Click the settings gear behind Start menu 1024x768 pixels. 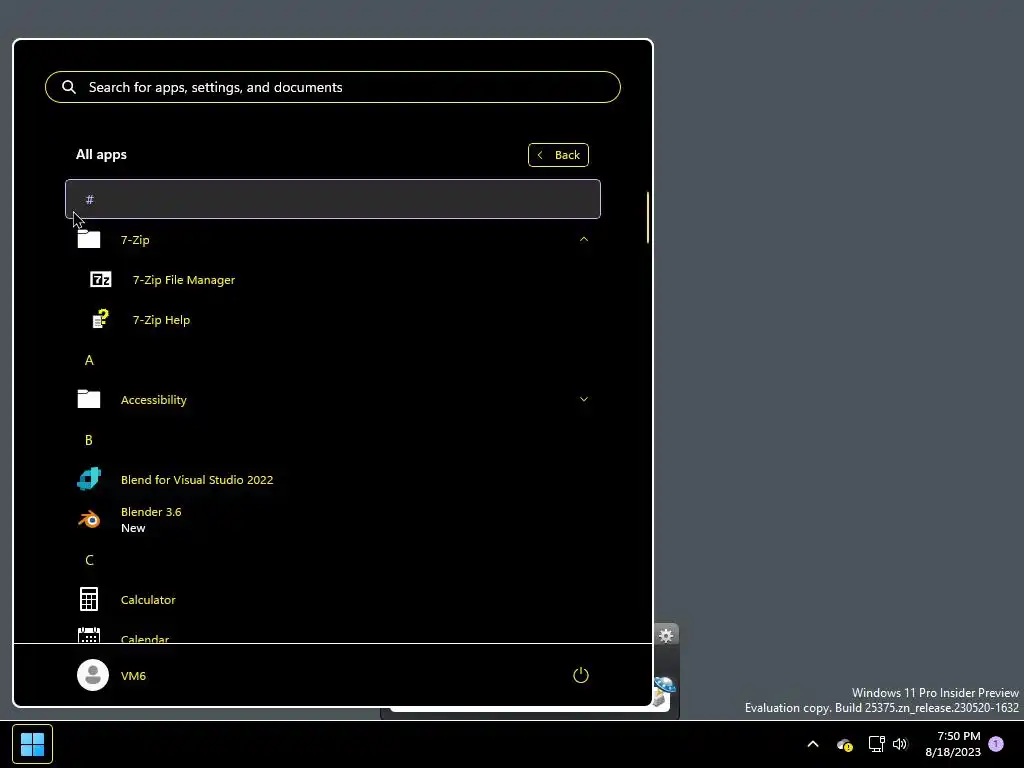(x=665, y=635)
